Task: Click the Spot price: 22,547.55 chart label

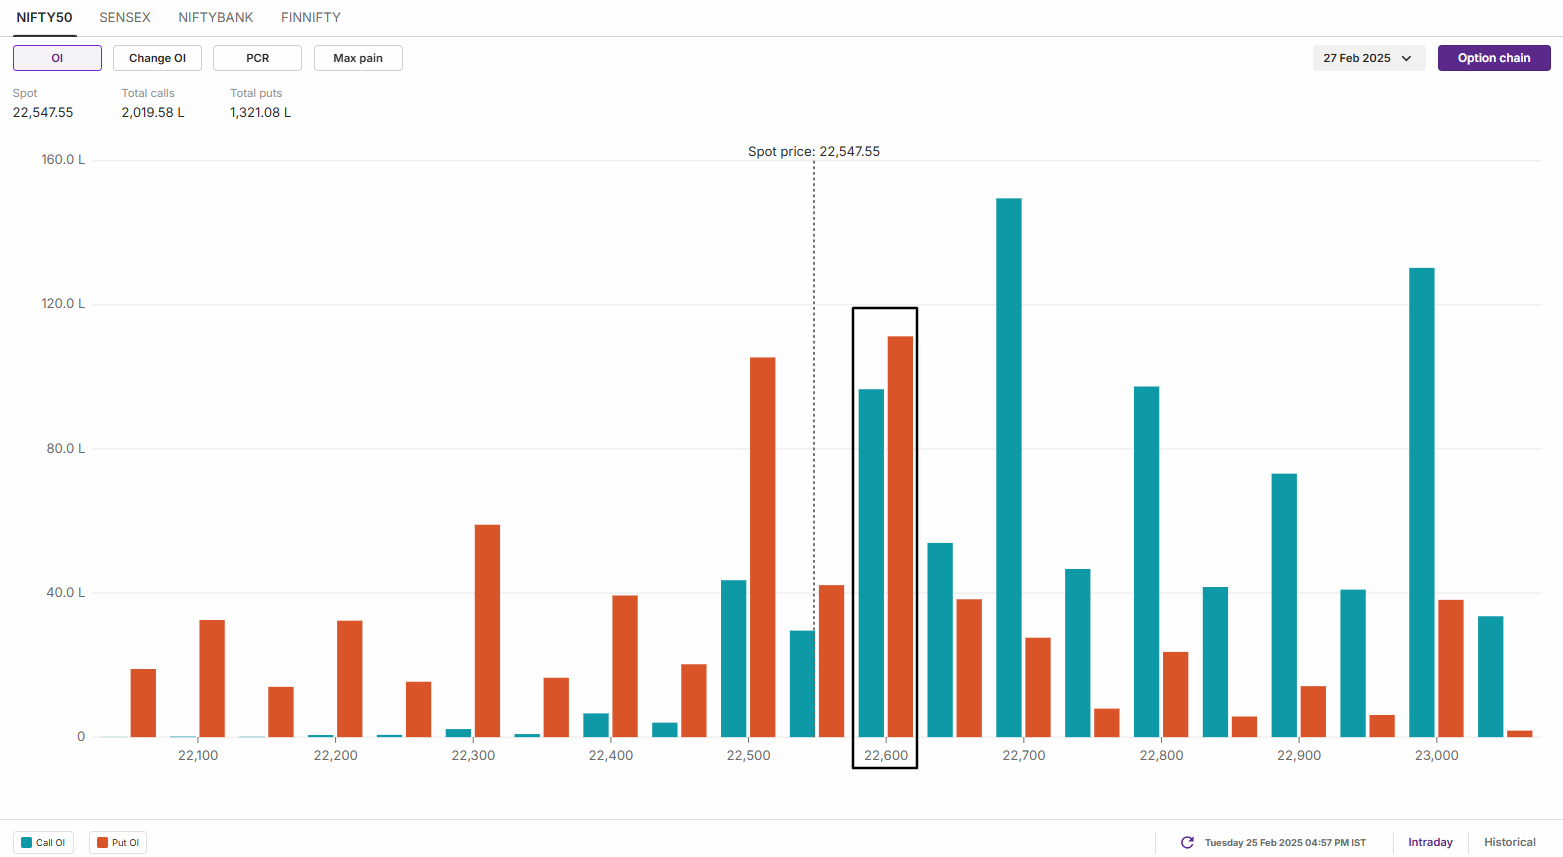Action: coord(814,152)
